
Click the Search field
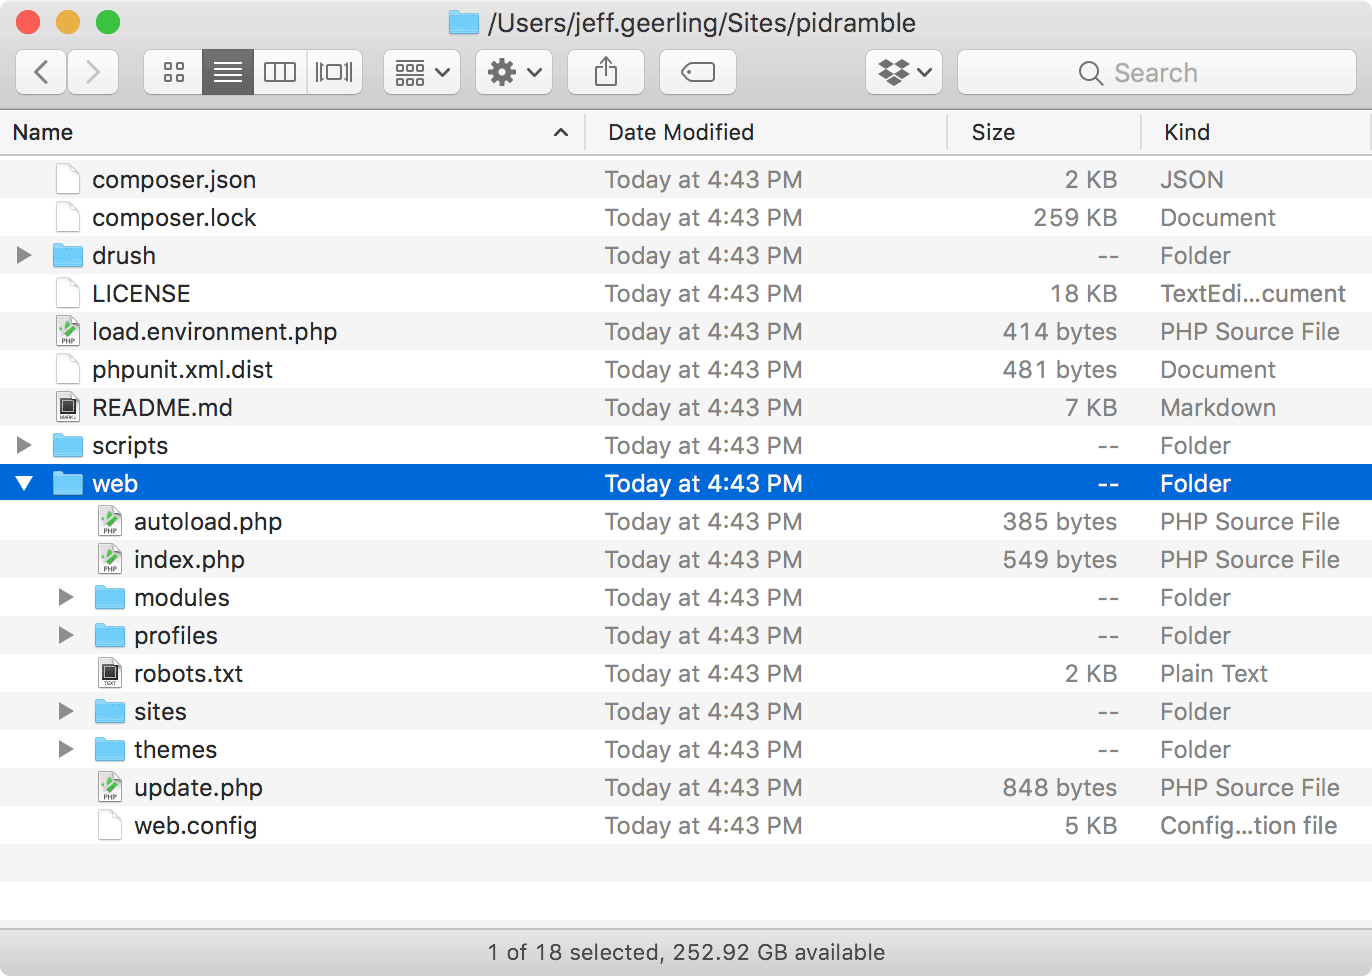tap(1157, 72)
